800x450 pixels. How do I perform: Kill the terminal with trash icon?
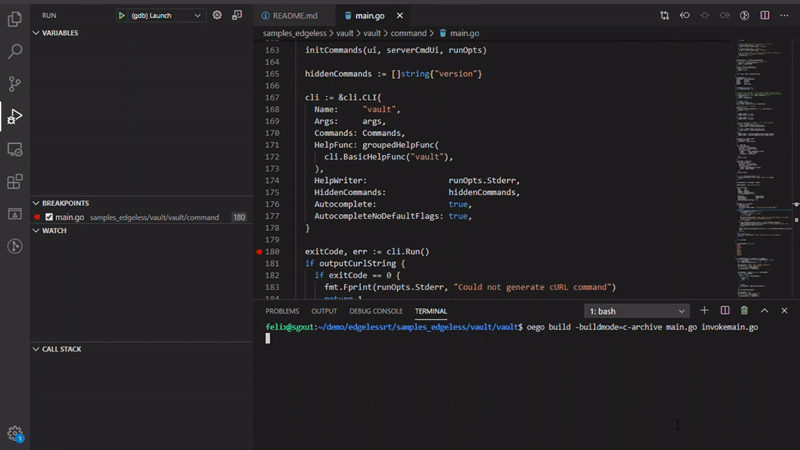point(744,311)
